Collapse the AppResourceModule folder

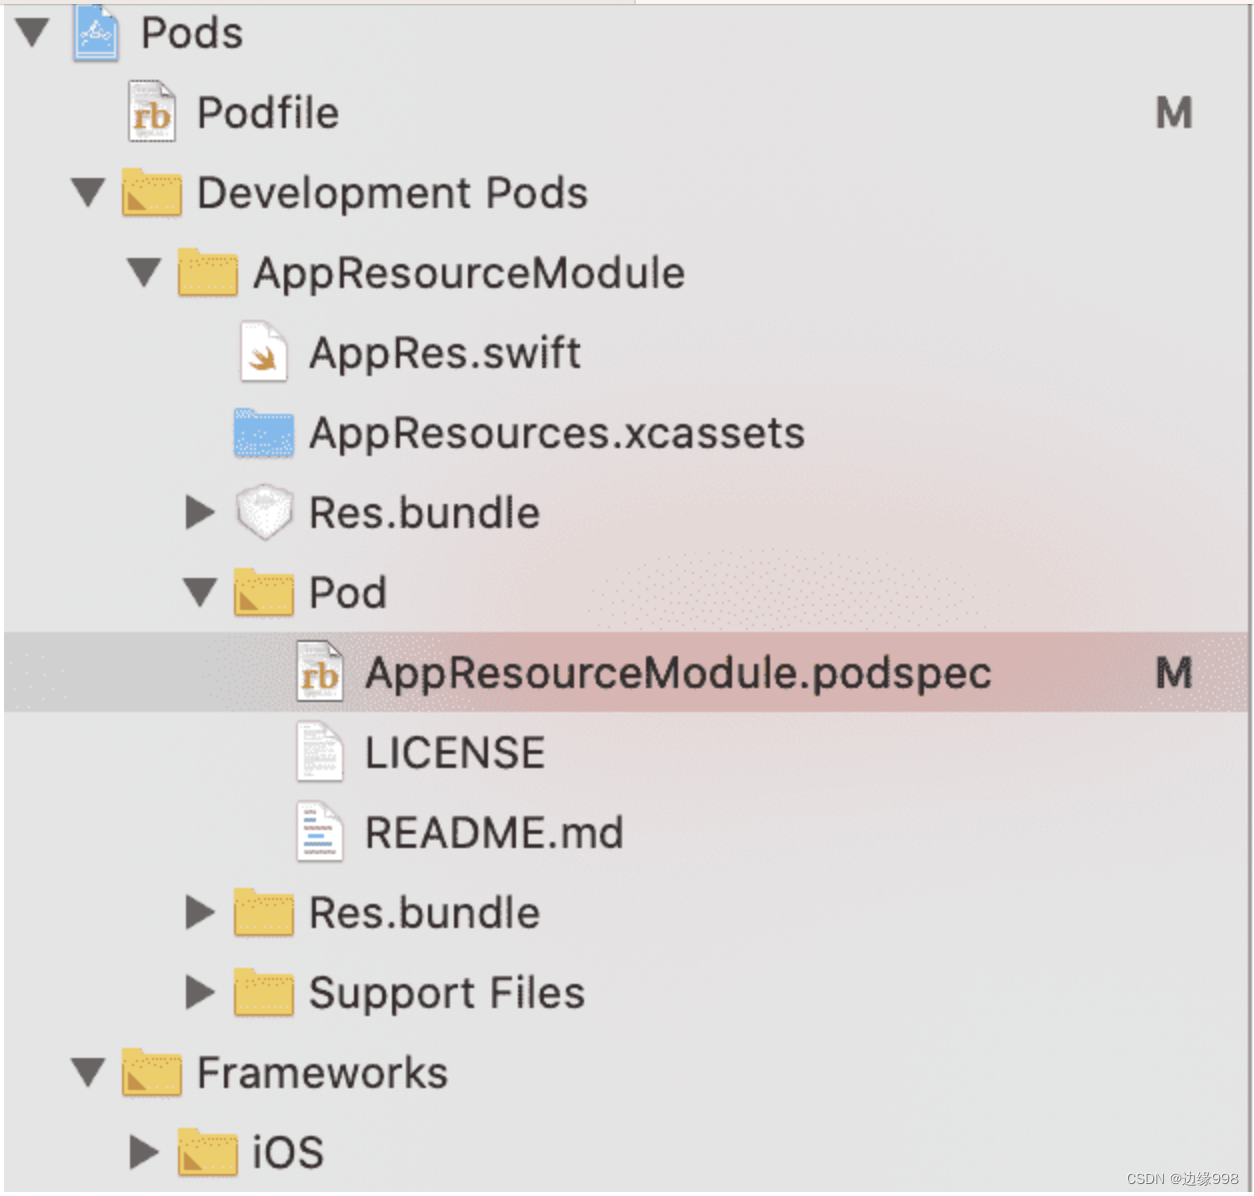(x=145, y=272)
